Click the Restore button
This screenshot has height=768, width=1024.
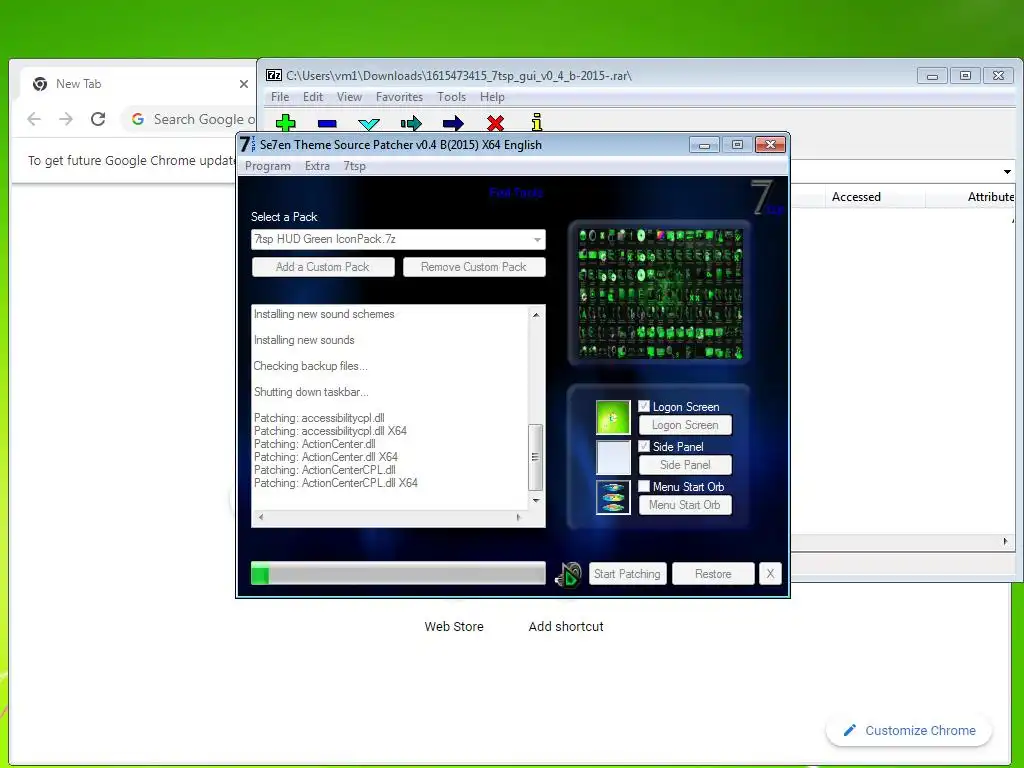click(713, 574)
